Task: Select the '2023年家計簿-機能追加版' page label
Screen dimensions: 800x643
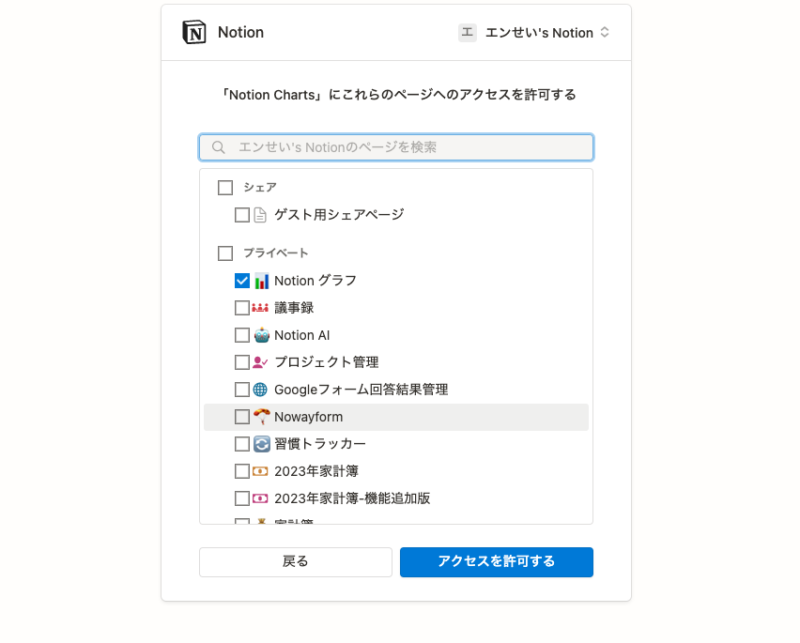Action: click(352, 499)
